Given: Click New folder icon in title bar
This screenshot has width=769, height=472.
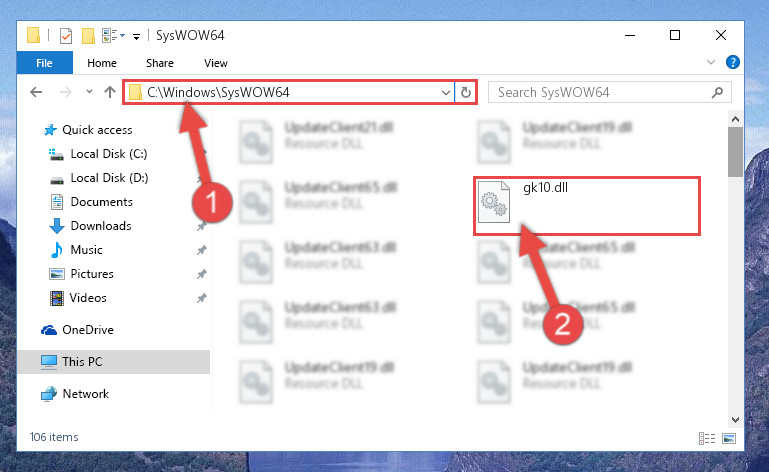Looking at the screenshot, I should tap(88, 36).
